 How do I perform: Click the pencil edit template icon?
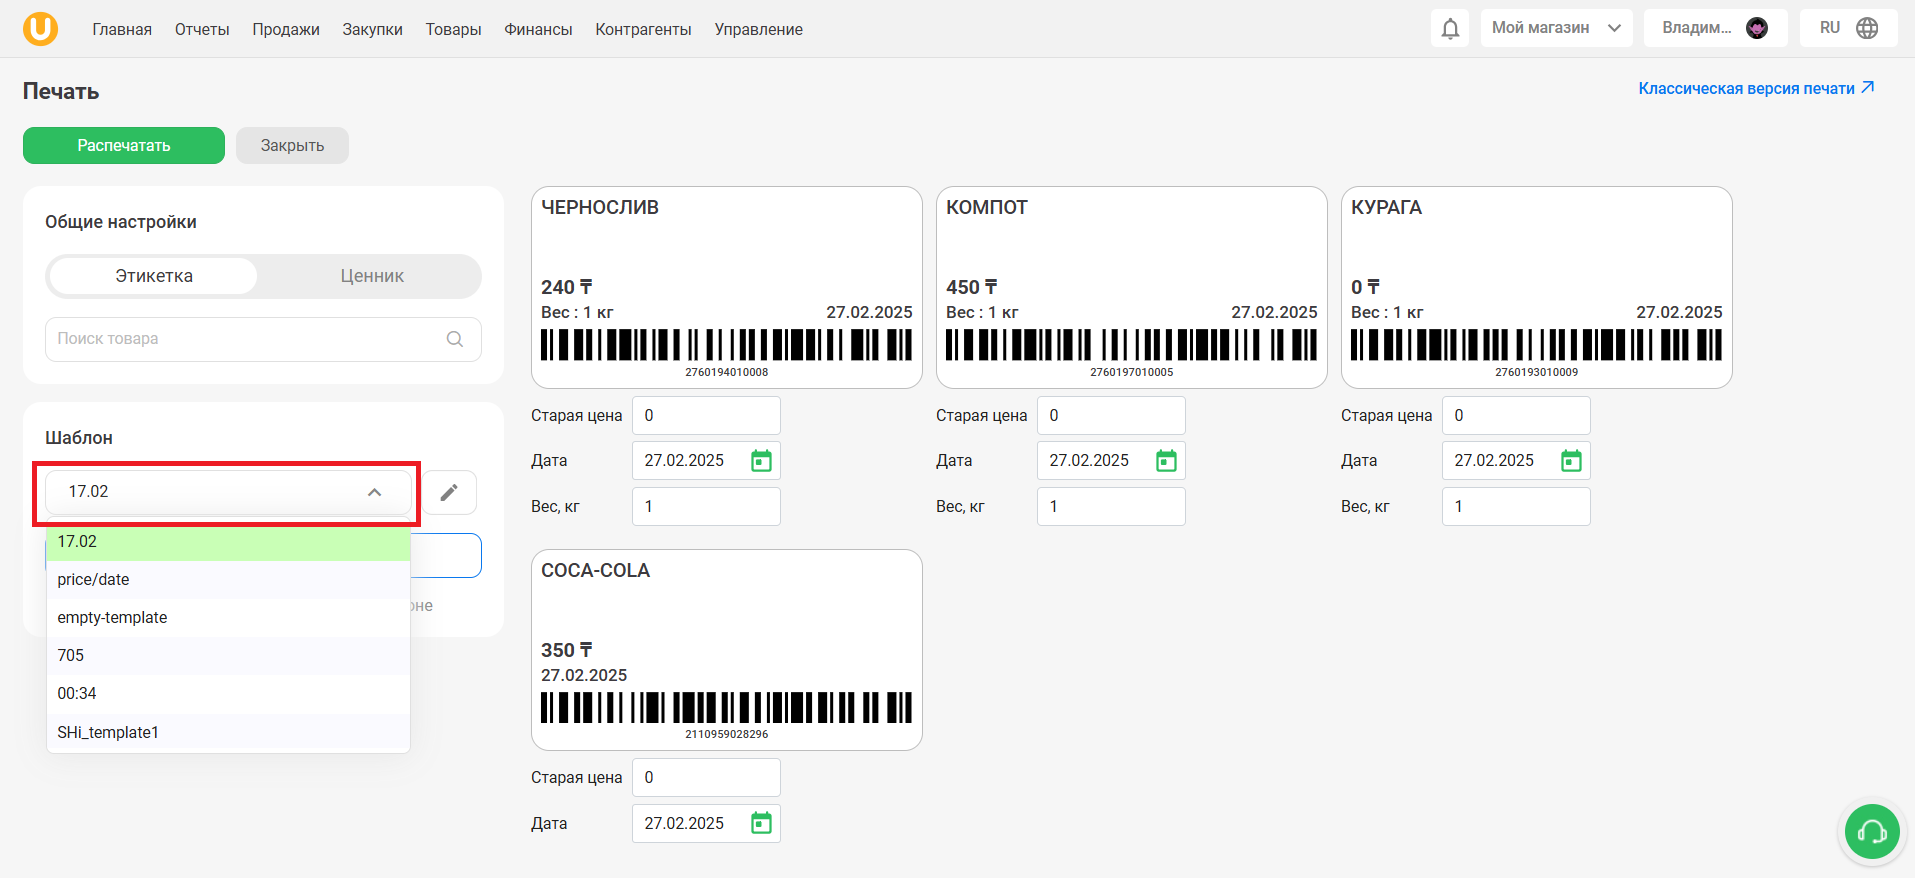(449, 492)
